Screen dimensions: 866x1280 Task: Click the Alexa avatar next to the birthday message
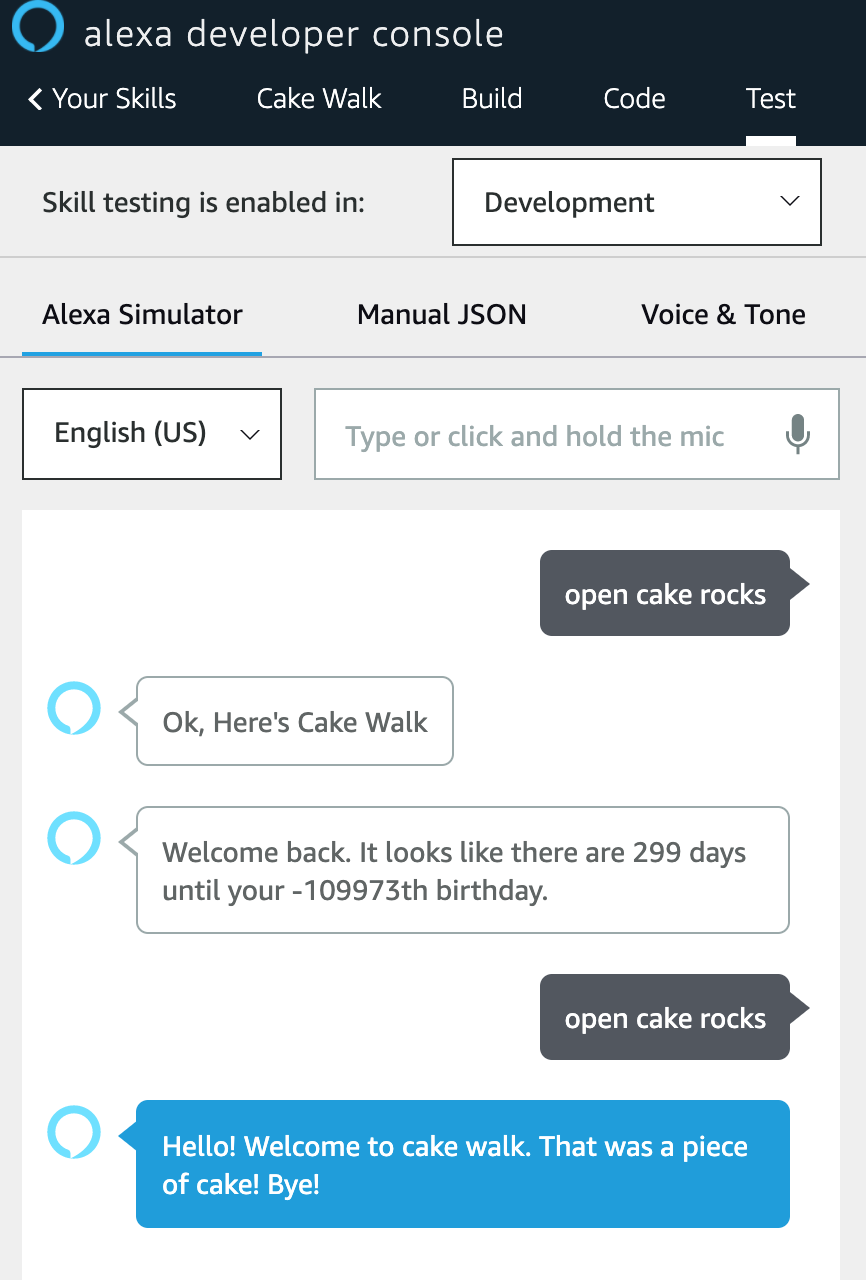tap(75, 838)
